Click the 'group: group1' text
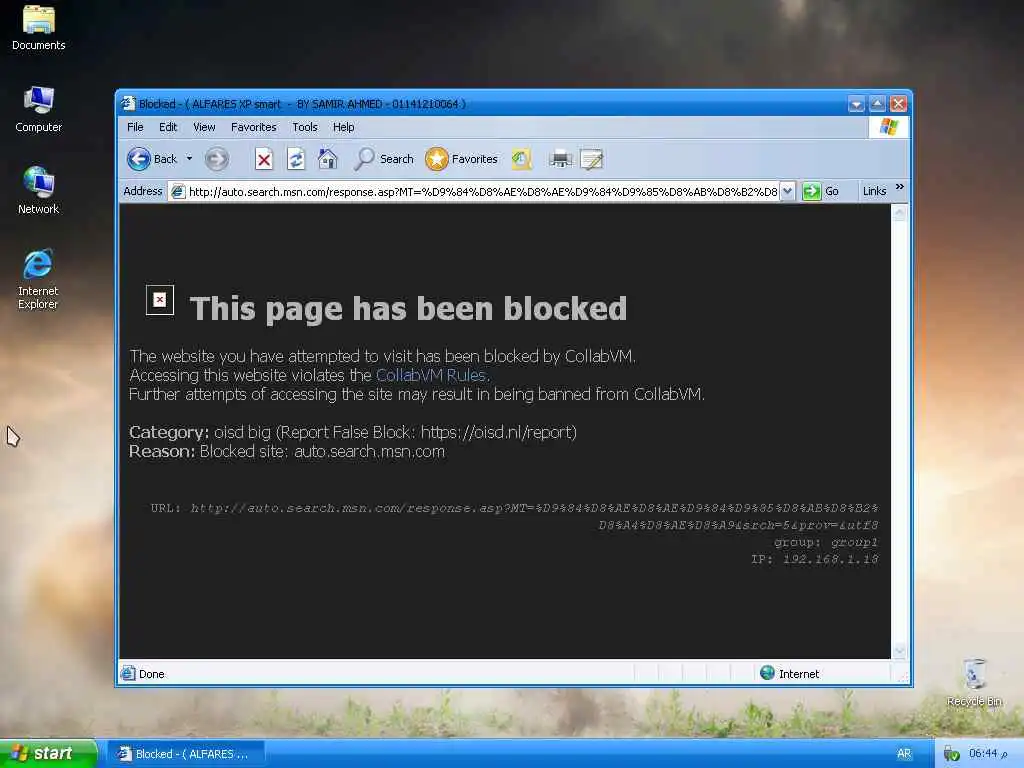Viewport: 1024px width, 768px height. pyautogui.click(x=826, y=542)
